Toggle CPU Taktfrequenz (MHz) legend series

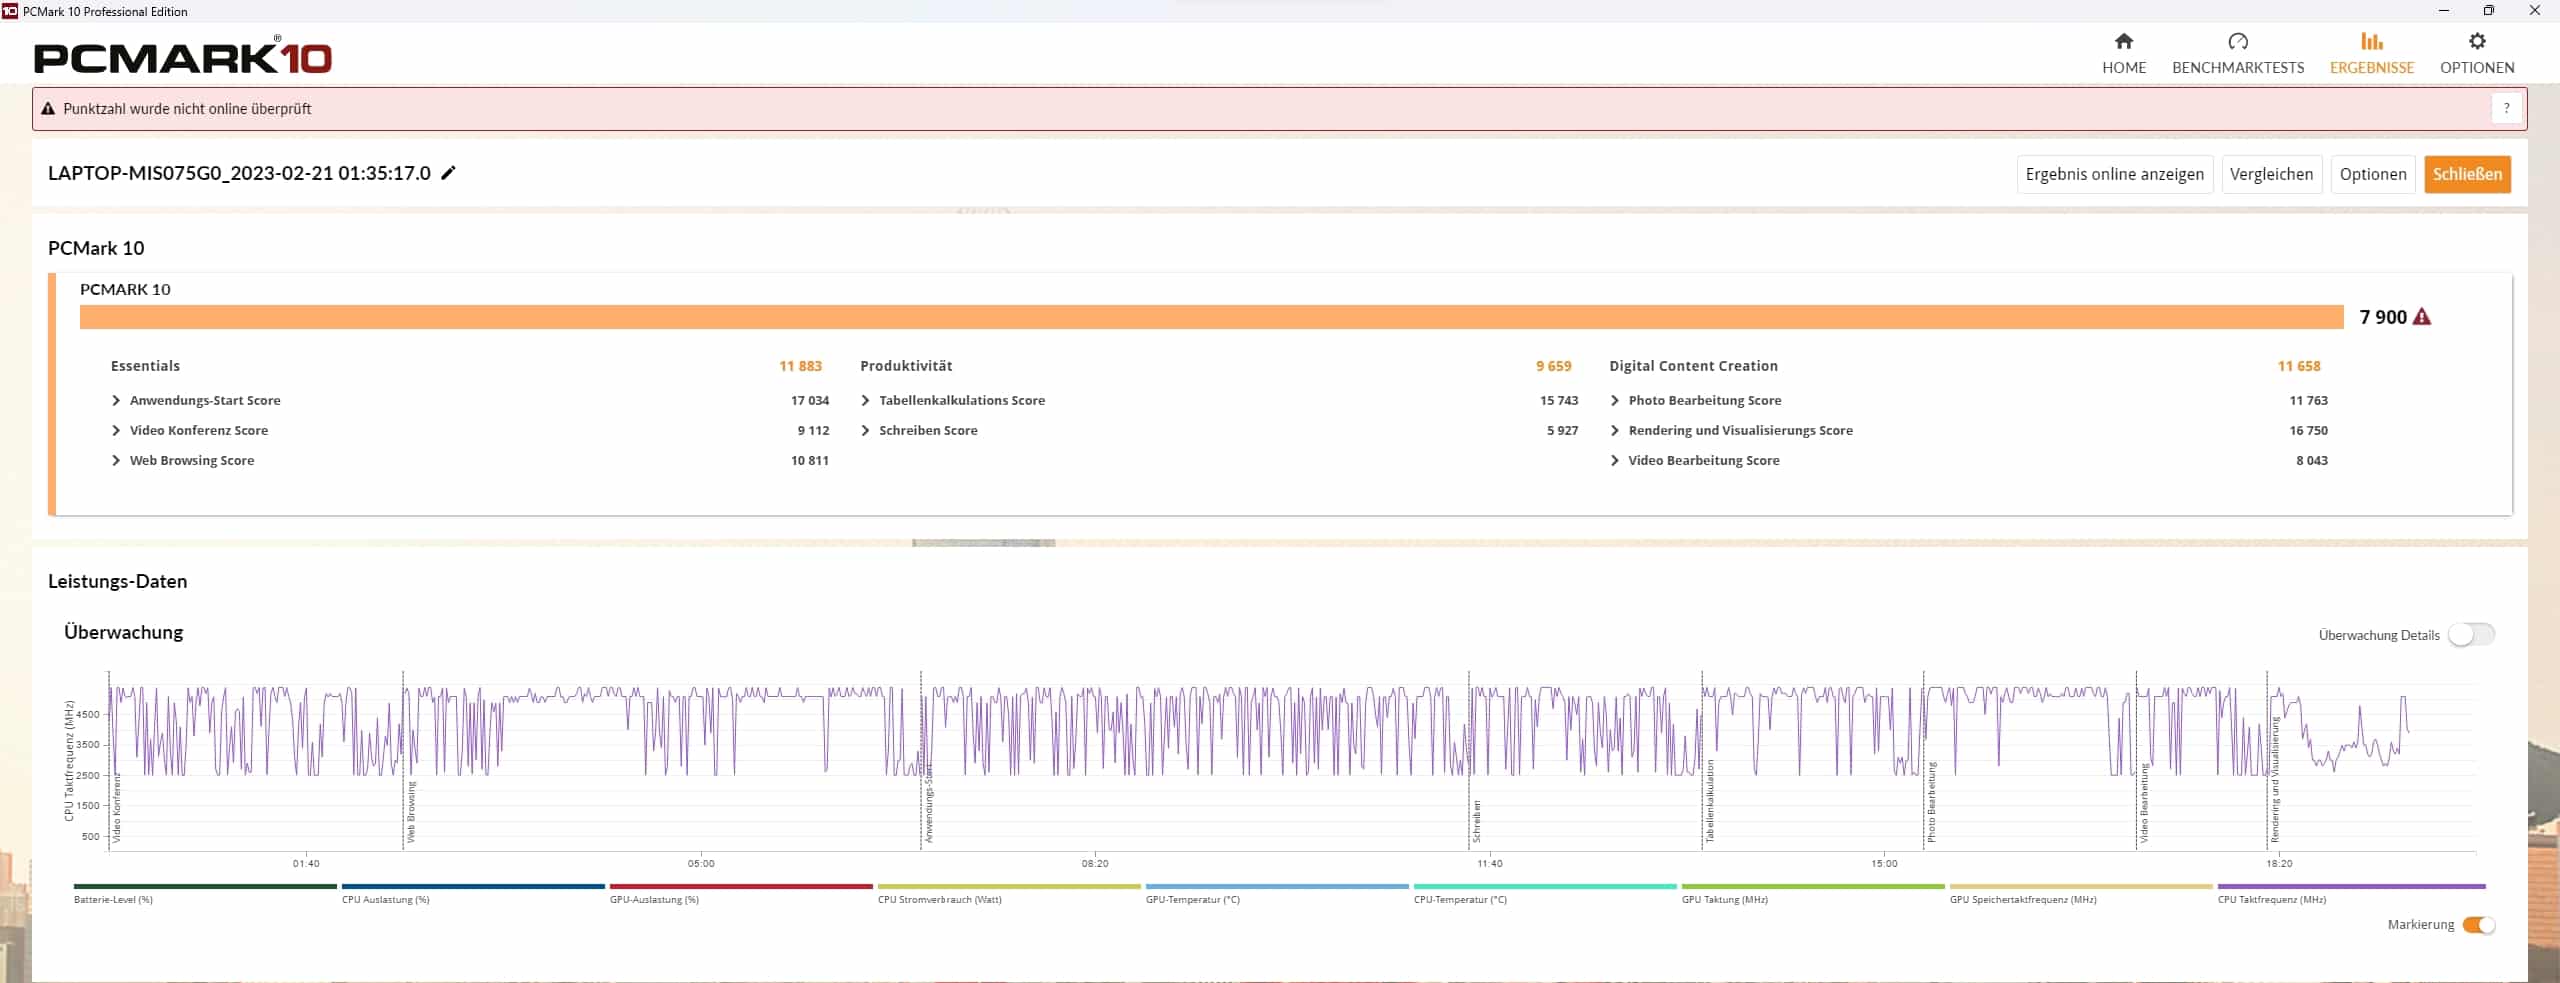2271,900
